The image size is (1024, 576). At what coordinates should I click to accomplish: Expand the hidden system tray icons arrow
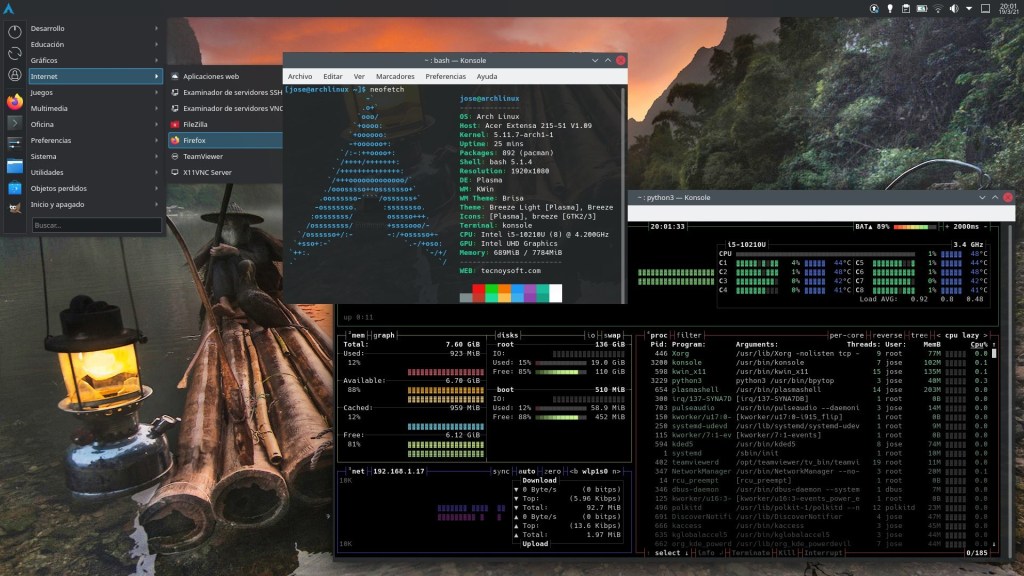coord(970,8)
